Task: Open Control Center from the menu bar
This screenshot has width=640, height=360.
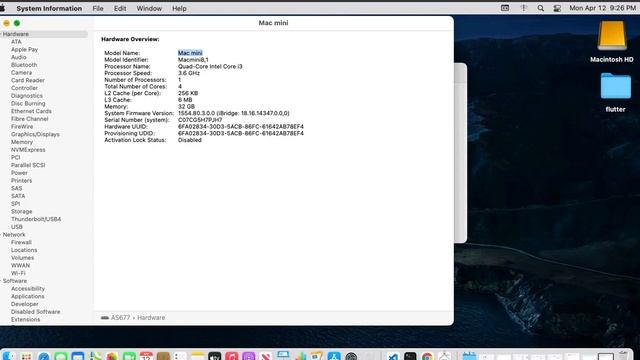Action: pos(557,8)
